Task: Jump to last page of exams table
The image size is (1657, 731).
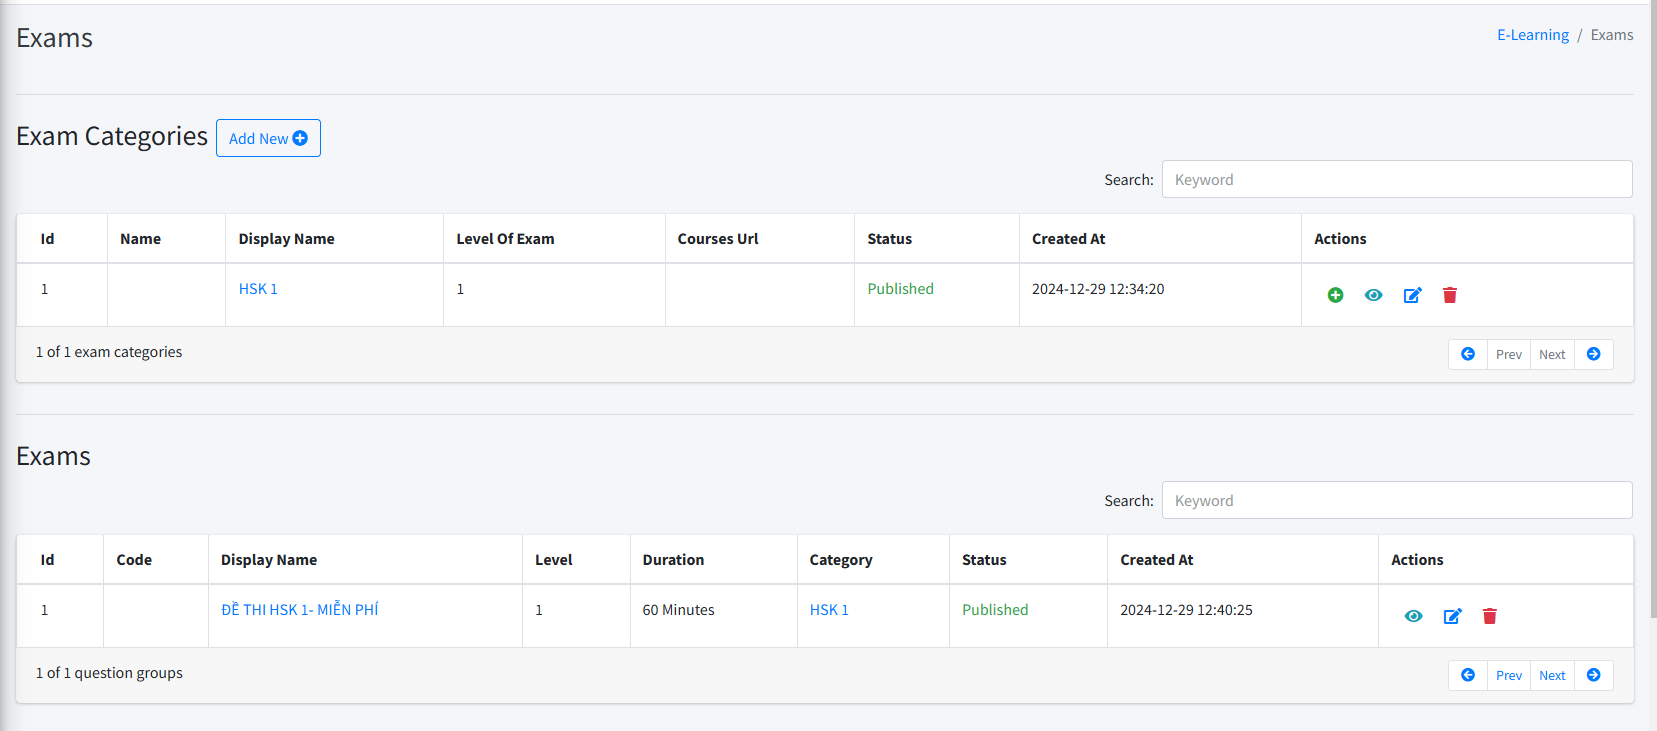Action: tap(1593, 675)
